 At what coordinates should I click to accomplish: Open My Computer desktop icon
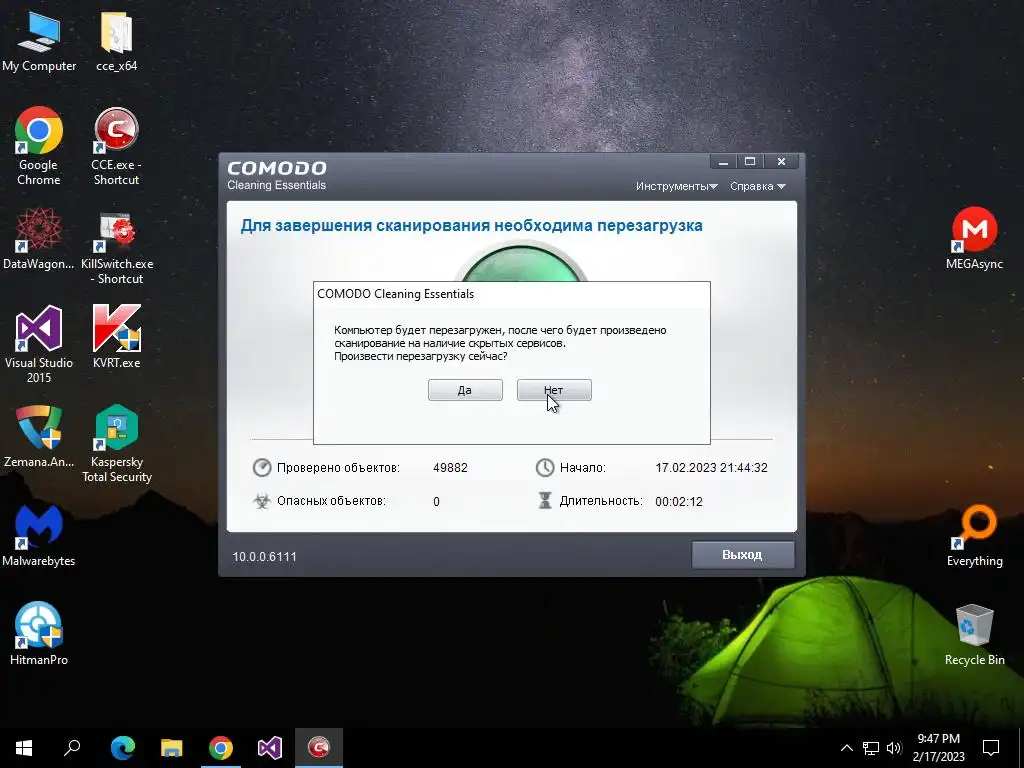[39, 40]
